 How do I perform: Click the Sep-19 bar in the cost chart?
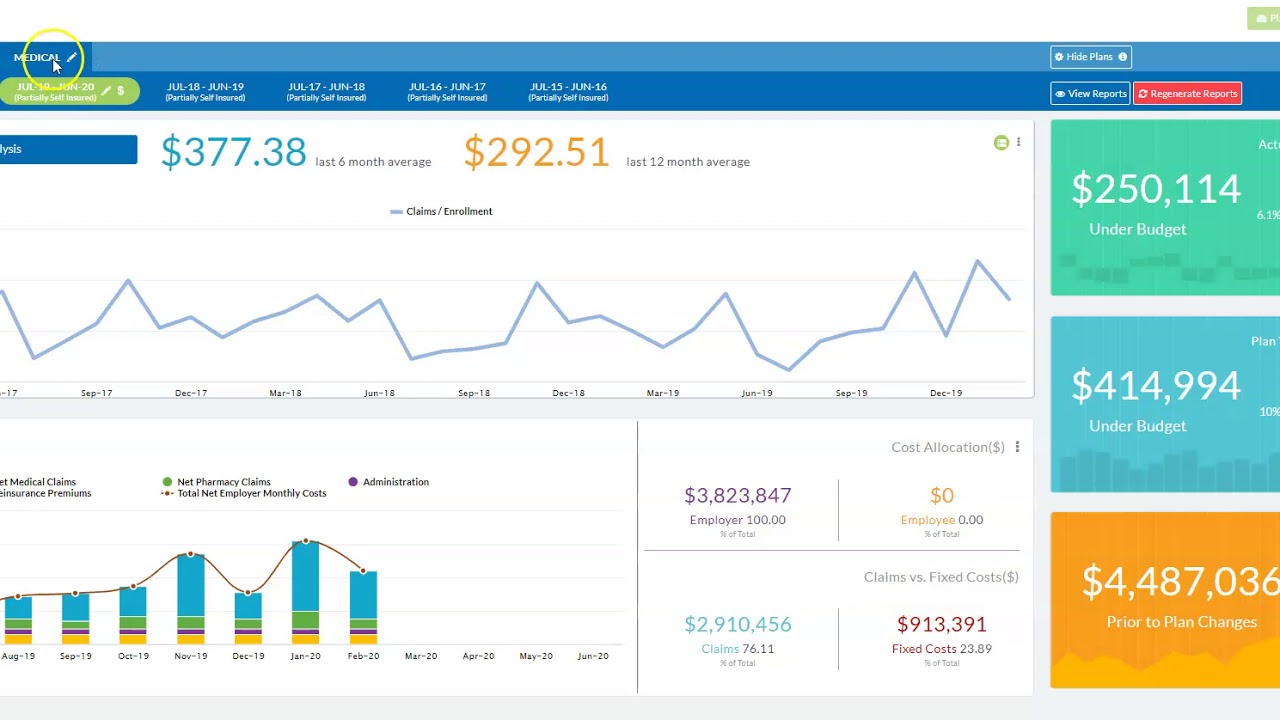[x=75, y=619]
